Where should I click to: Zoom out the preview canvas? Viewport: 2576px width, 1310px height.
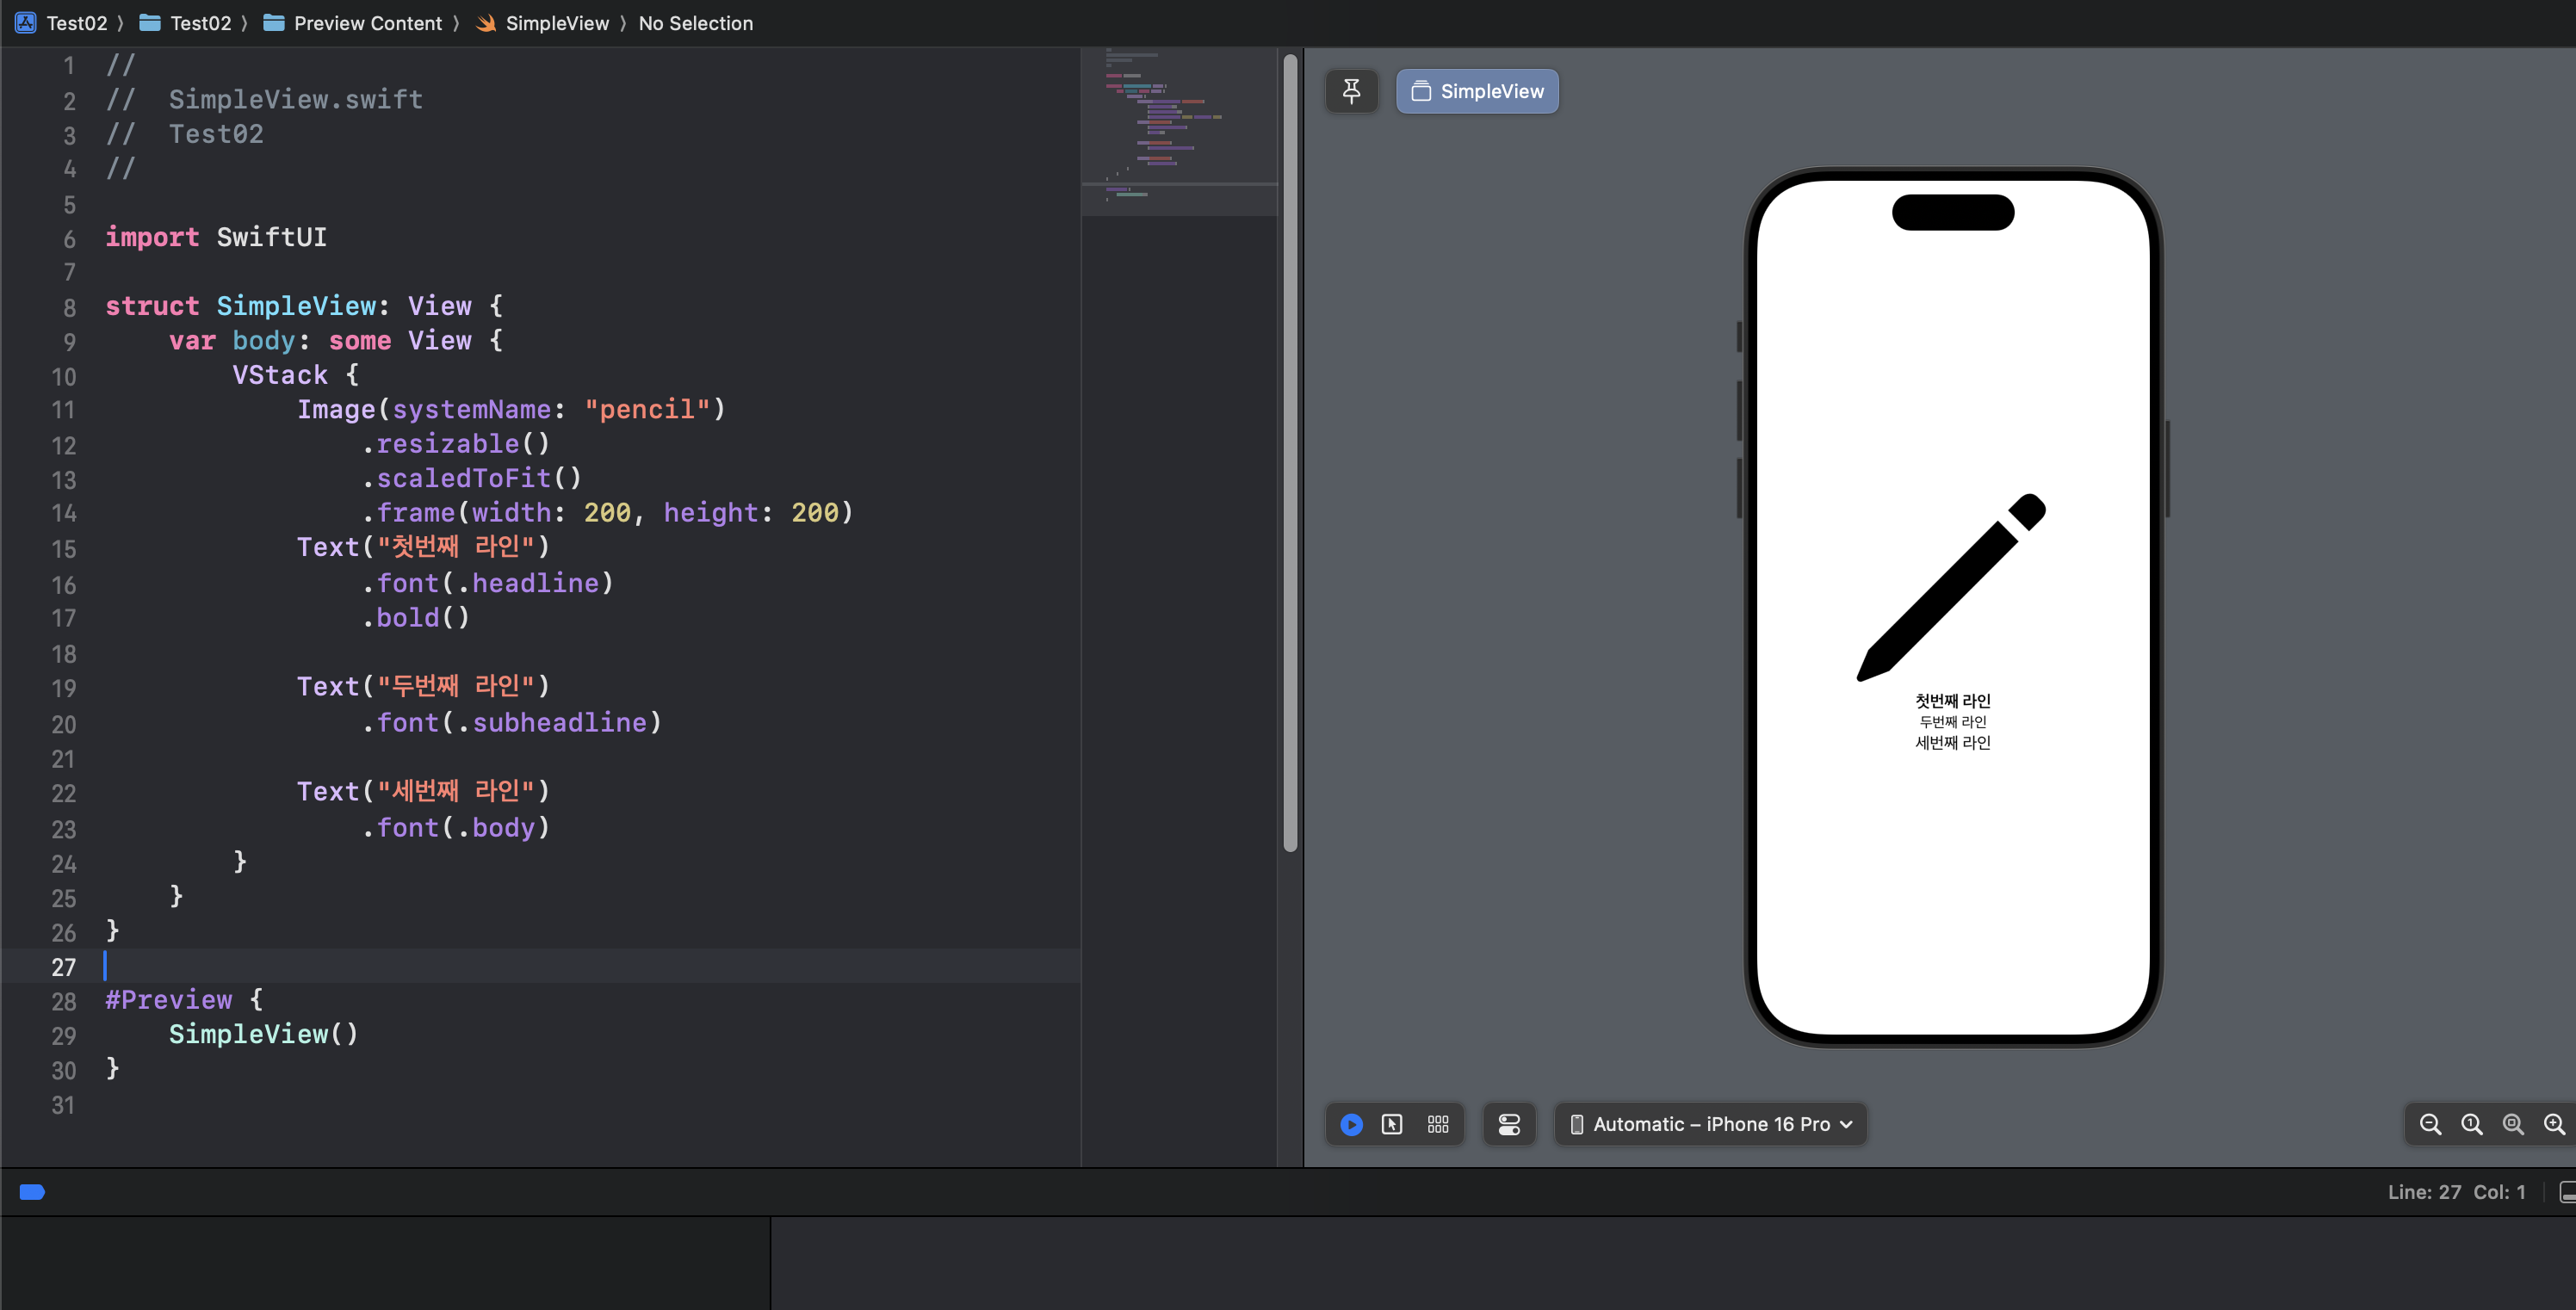2430,1124
